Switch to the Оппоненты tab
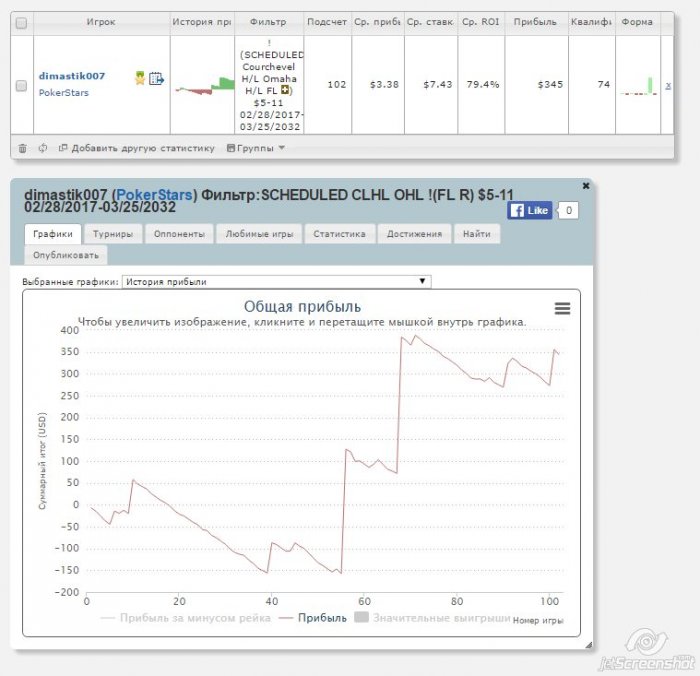Viewport: 700px width, 676px height. (x=179, y=234)
